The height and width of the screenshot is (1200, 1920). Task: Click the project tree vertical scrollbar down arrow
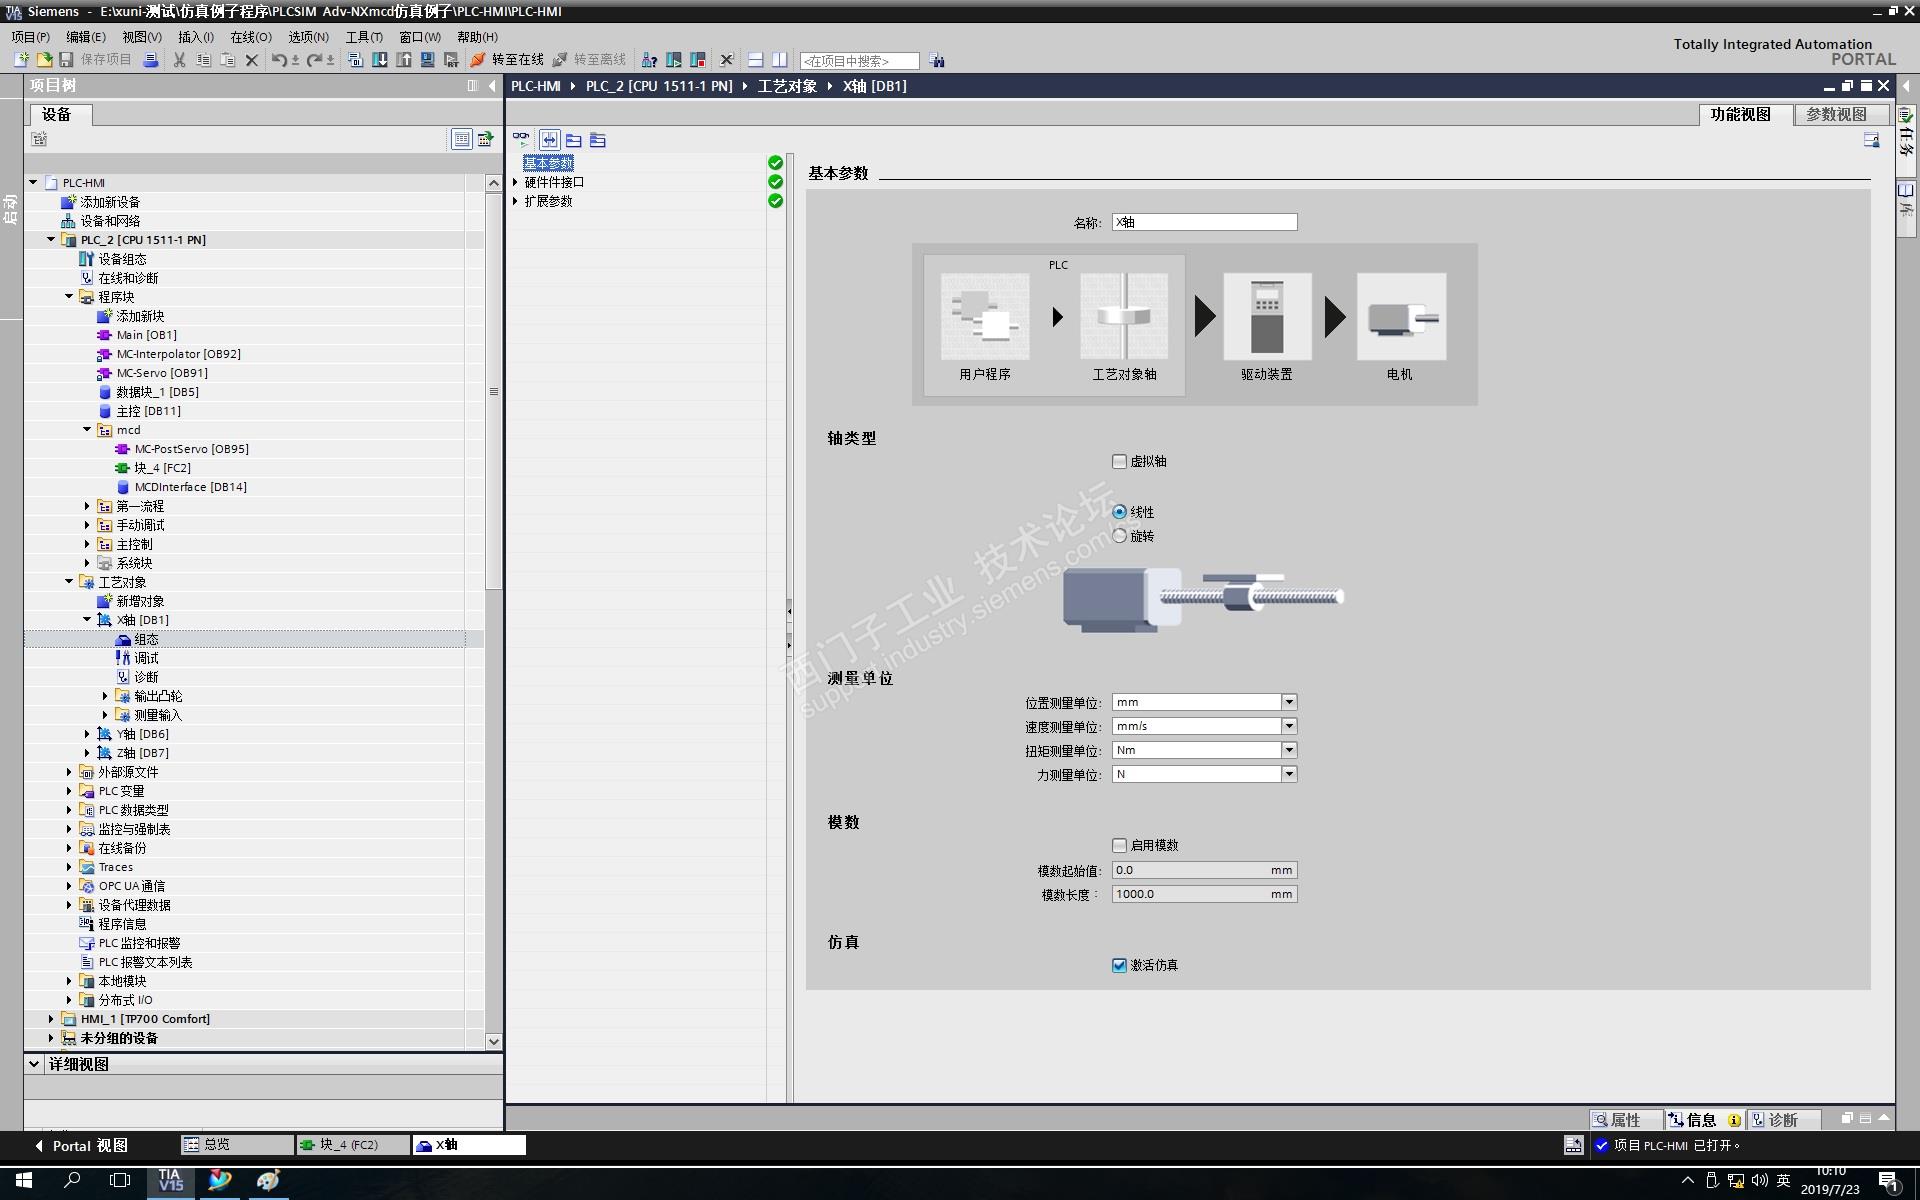click(x=493, y=1041)
